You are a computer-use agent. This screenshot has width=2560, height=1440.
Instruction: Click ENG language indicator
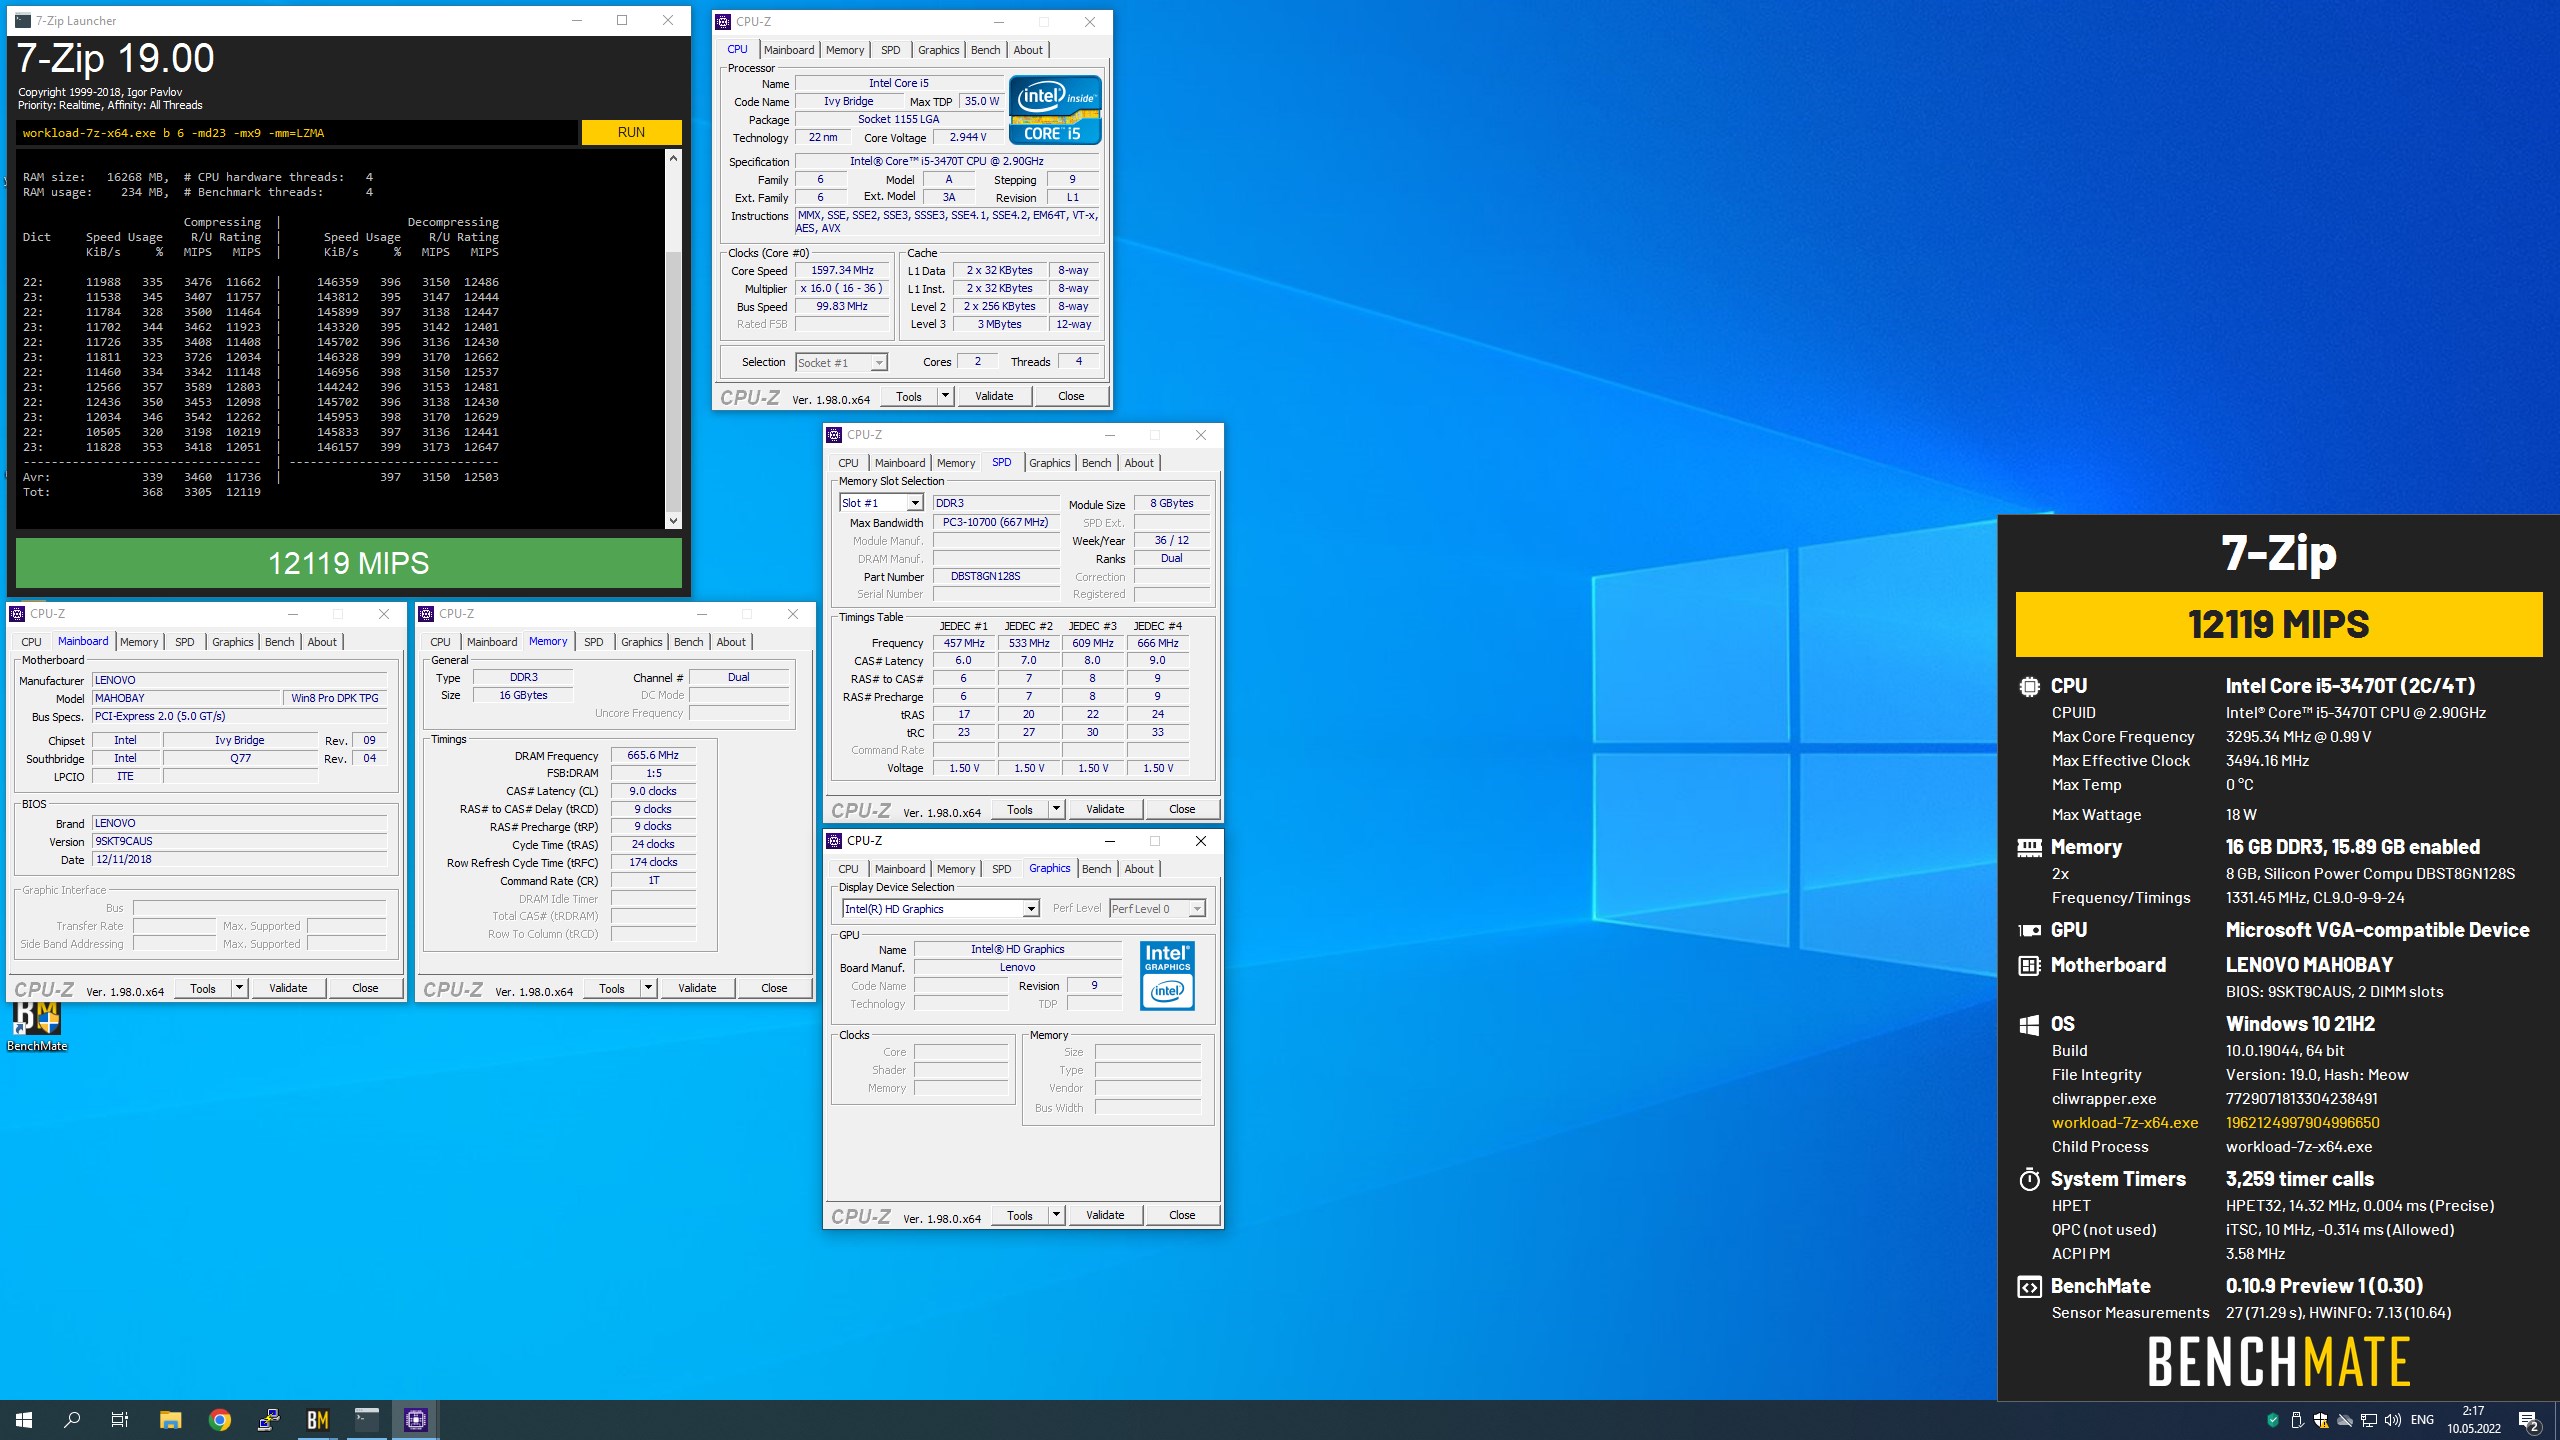[2422, 1420]
